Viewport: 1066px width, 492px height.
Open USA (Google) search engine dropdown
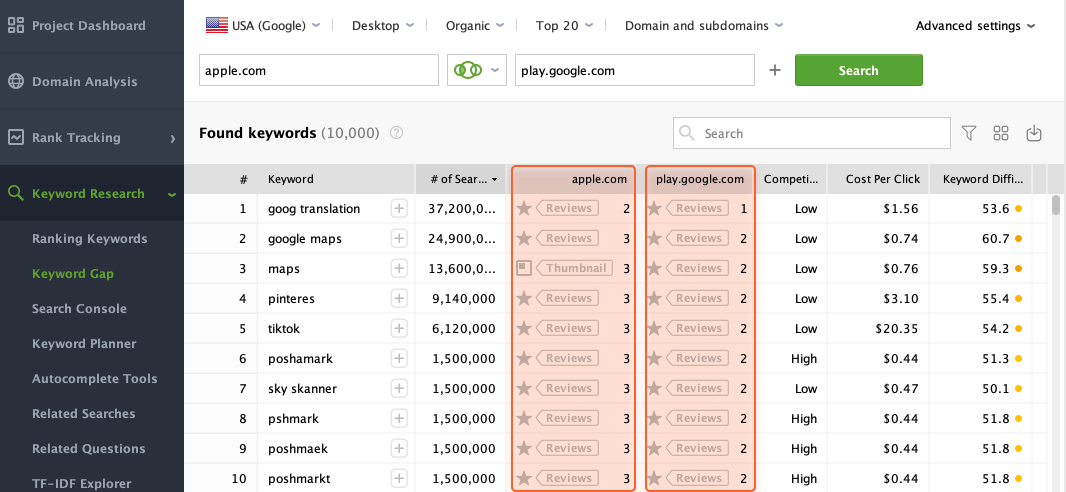[263, 26]
